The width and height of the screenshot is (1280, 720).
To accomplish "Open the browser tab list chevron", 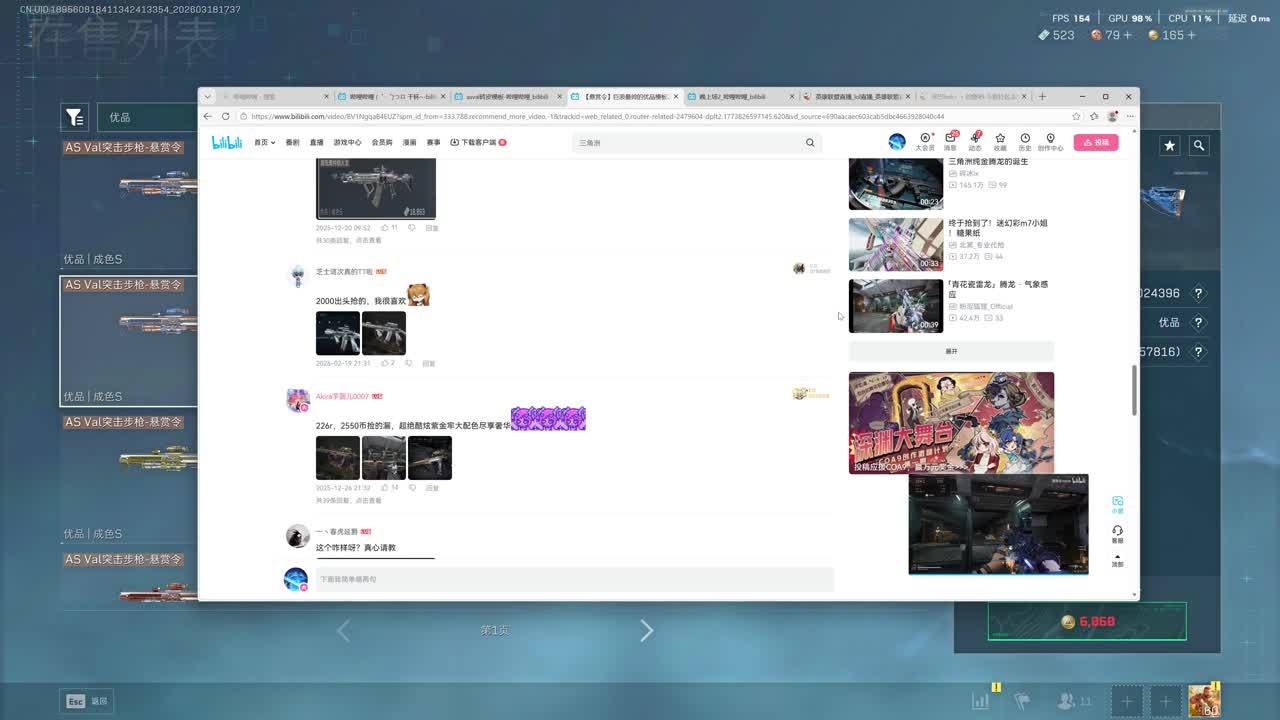I will tap(207, 97).
